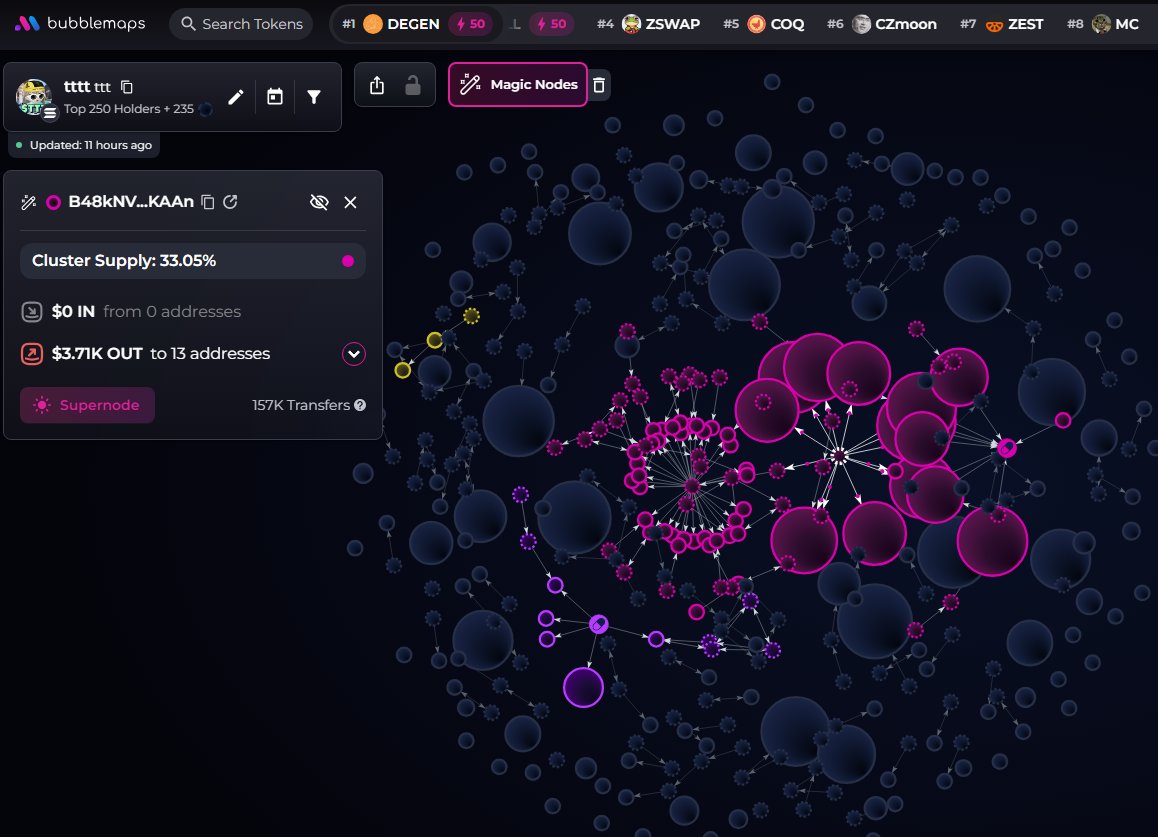Click the $3.71K OUT outflow icon

click(32, 354)
